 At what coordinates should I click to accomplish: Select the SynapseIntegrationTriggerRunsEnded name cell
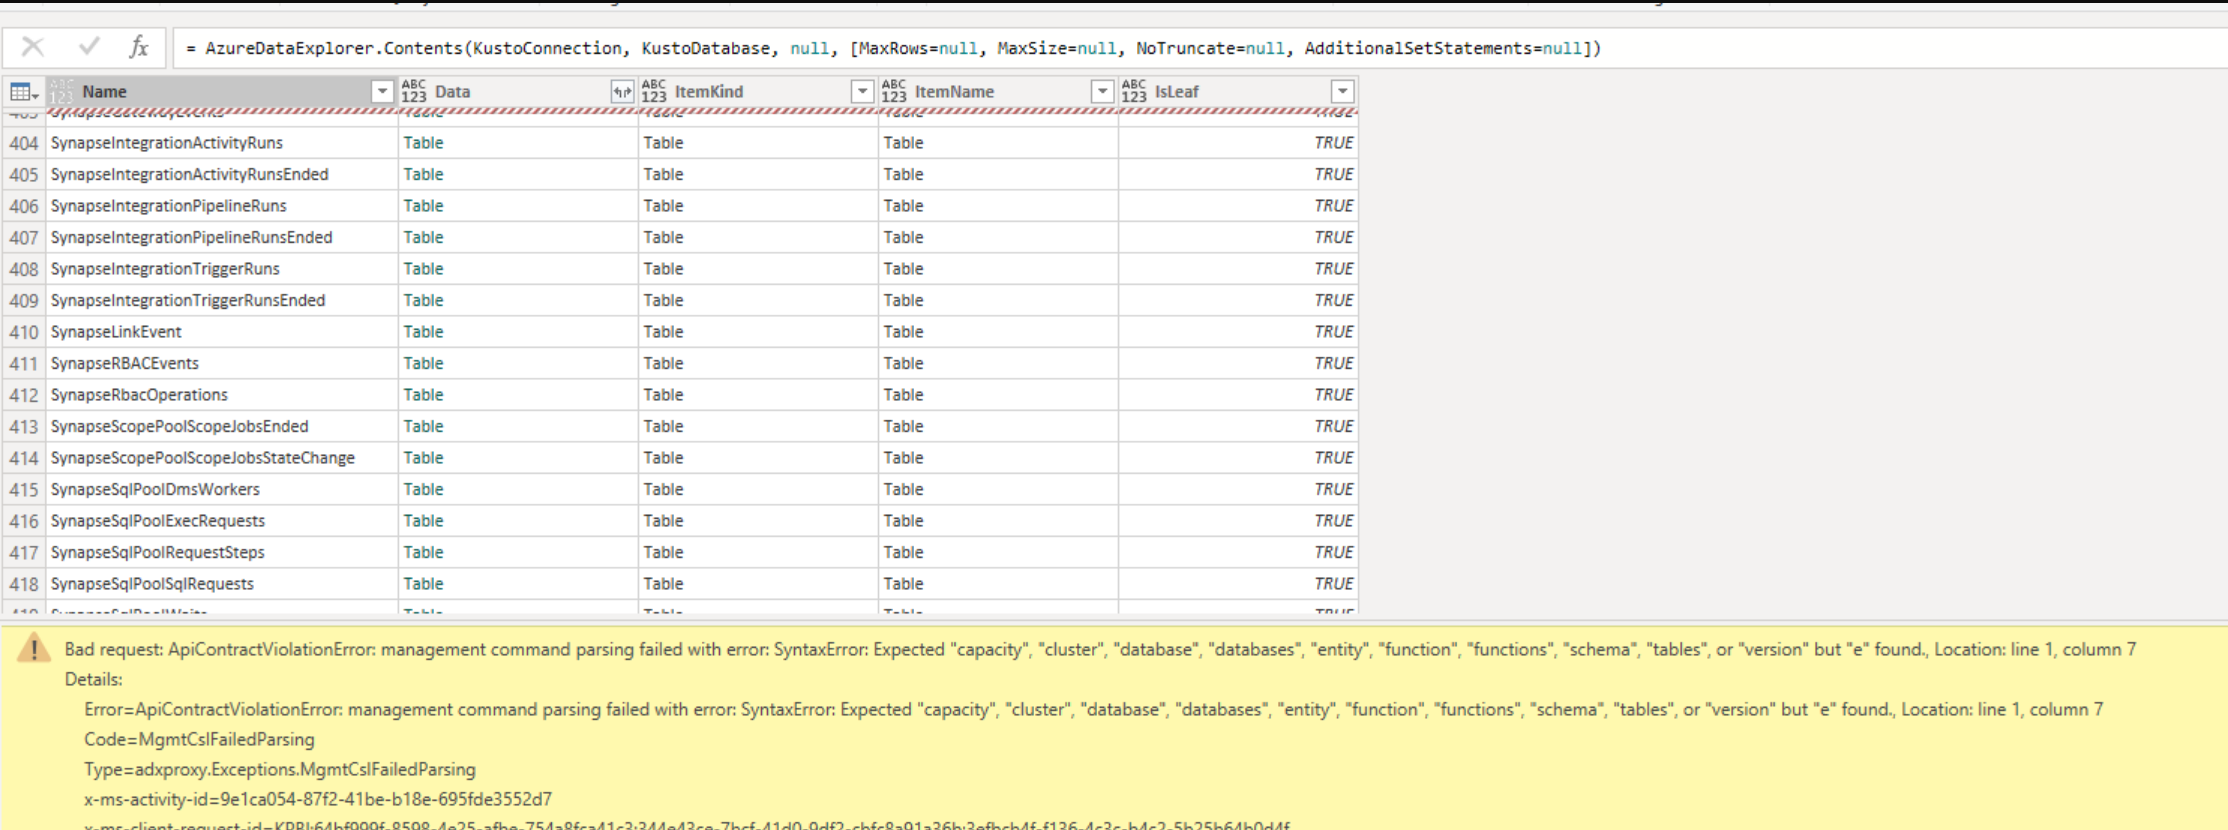[222, 300]
